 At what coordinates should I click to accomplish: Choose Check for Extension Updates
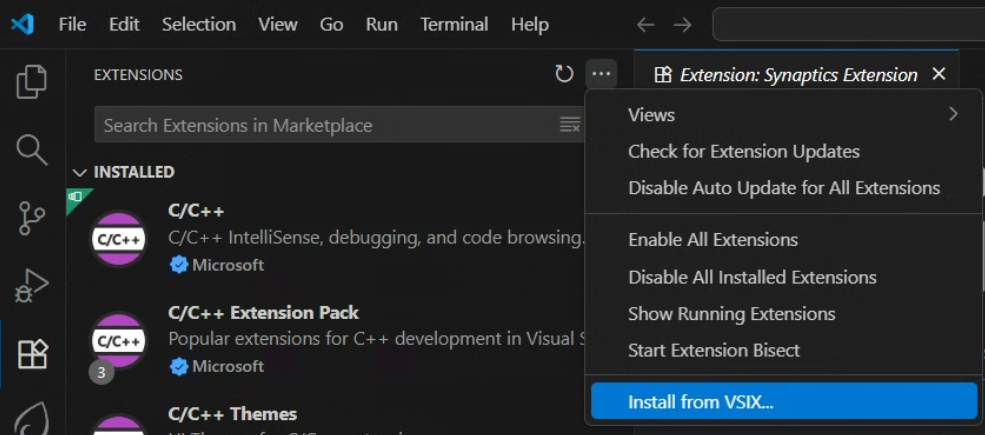(743, 152)
